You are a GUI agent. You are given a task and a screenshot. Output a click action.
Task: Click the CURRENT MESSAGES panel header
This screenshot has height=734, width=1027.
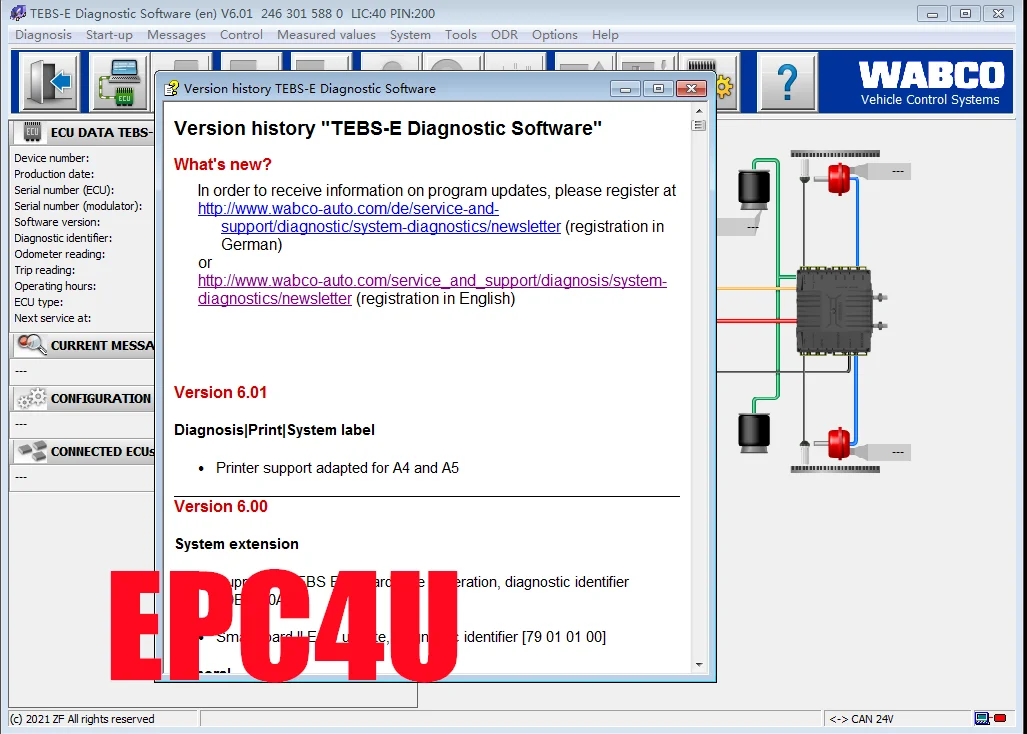click(83, 345)
